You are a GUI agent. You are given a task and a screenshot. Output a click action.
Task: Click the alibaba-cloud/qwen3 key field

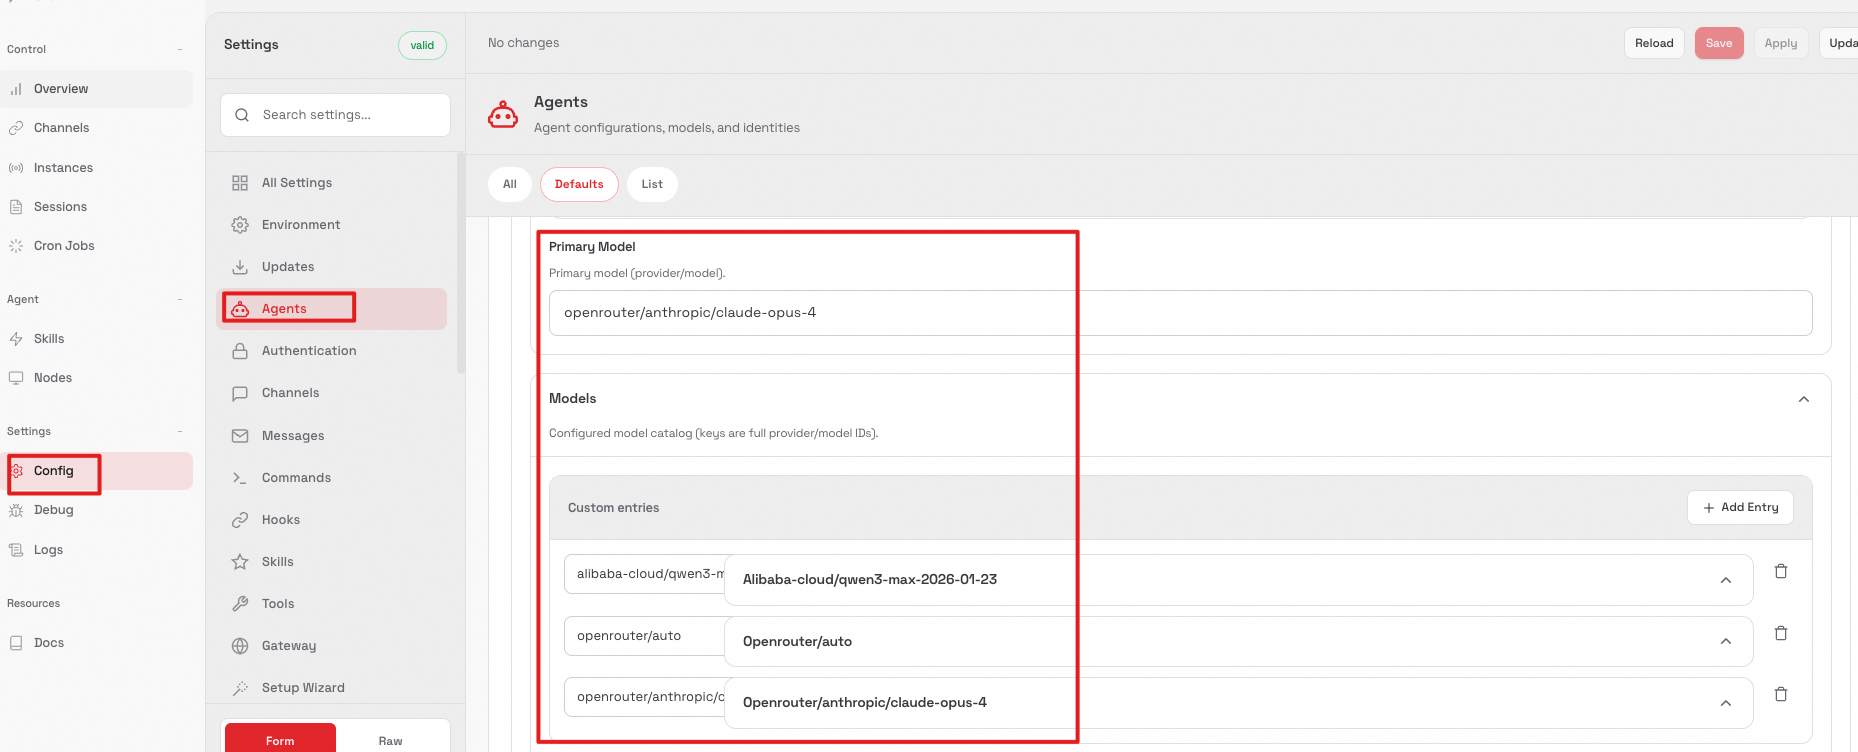tap(645, 574)
